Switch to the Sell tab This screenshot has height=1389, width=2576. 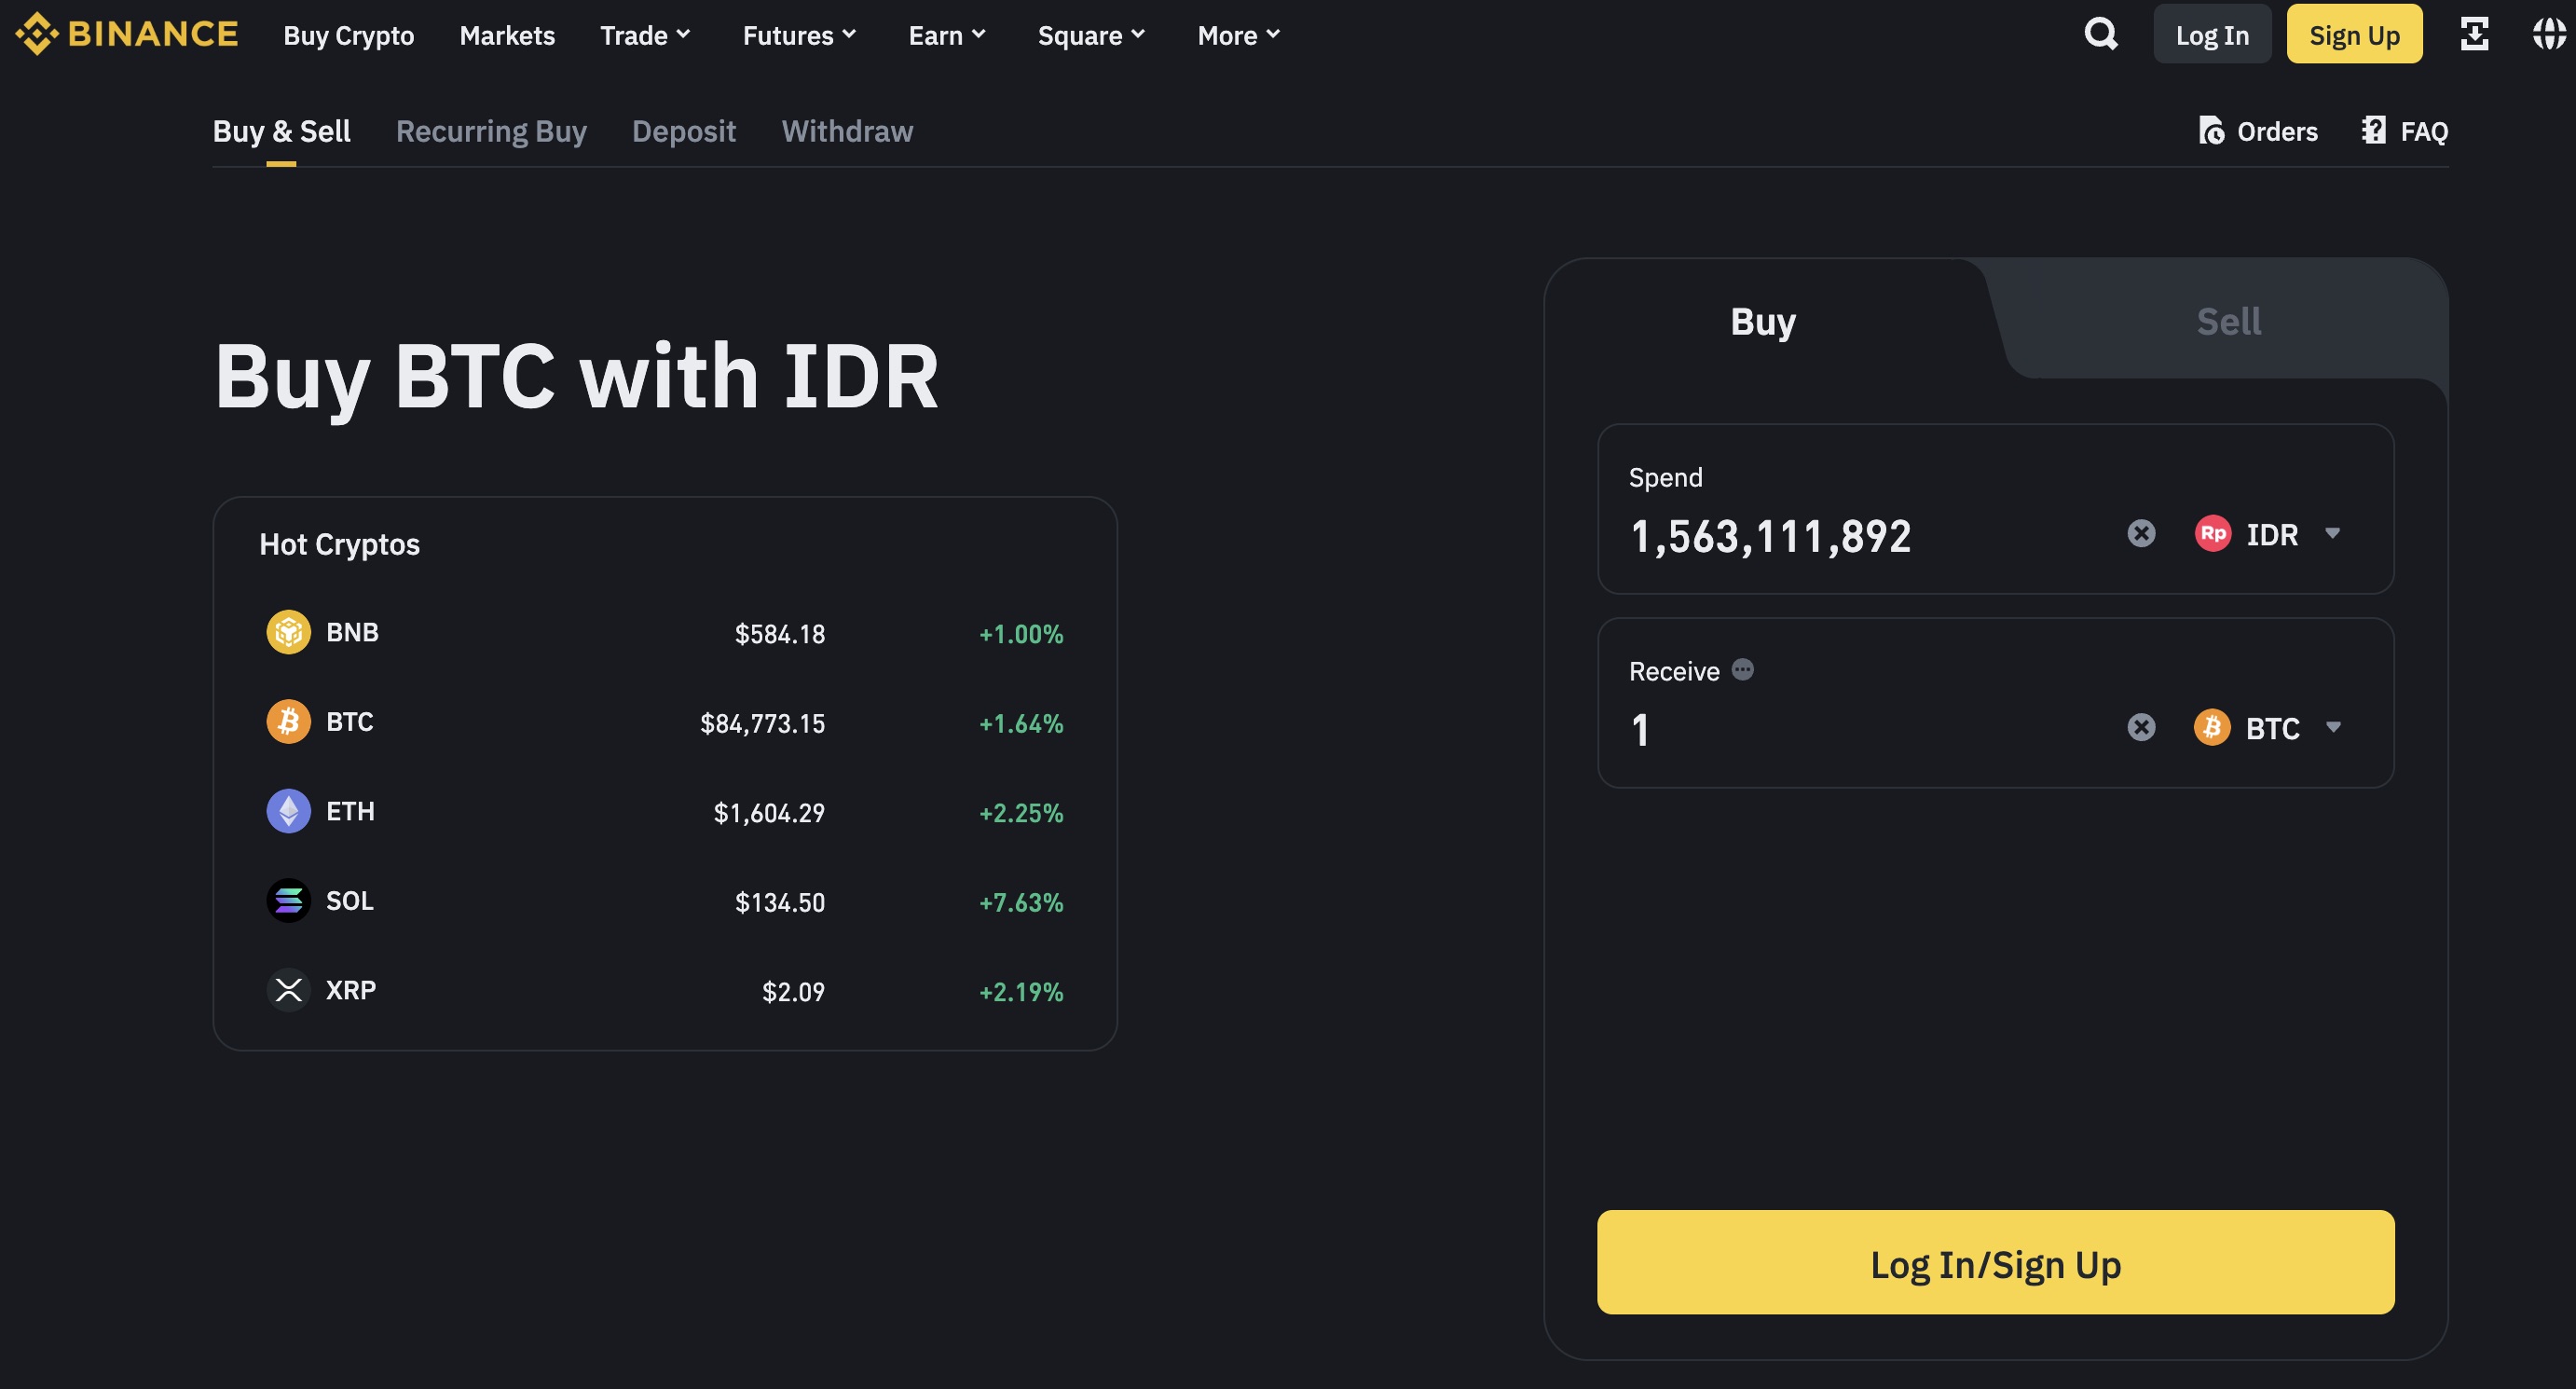(x=2227, y=320)
